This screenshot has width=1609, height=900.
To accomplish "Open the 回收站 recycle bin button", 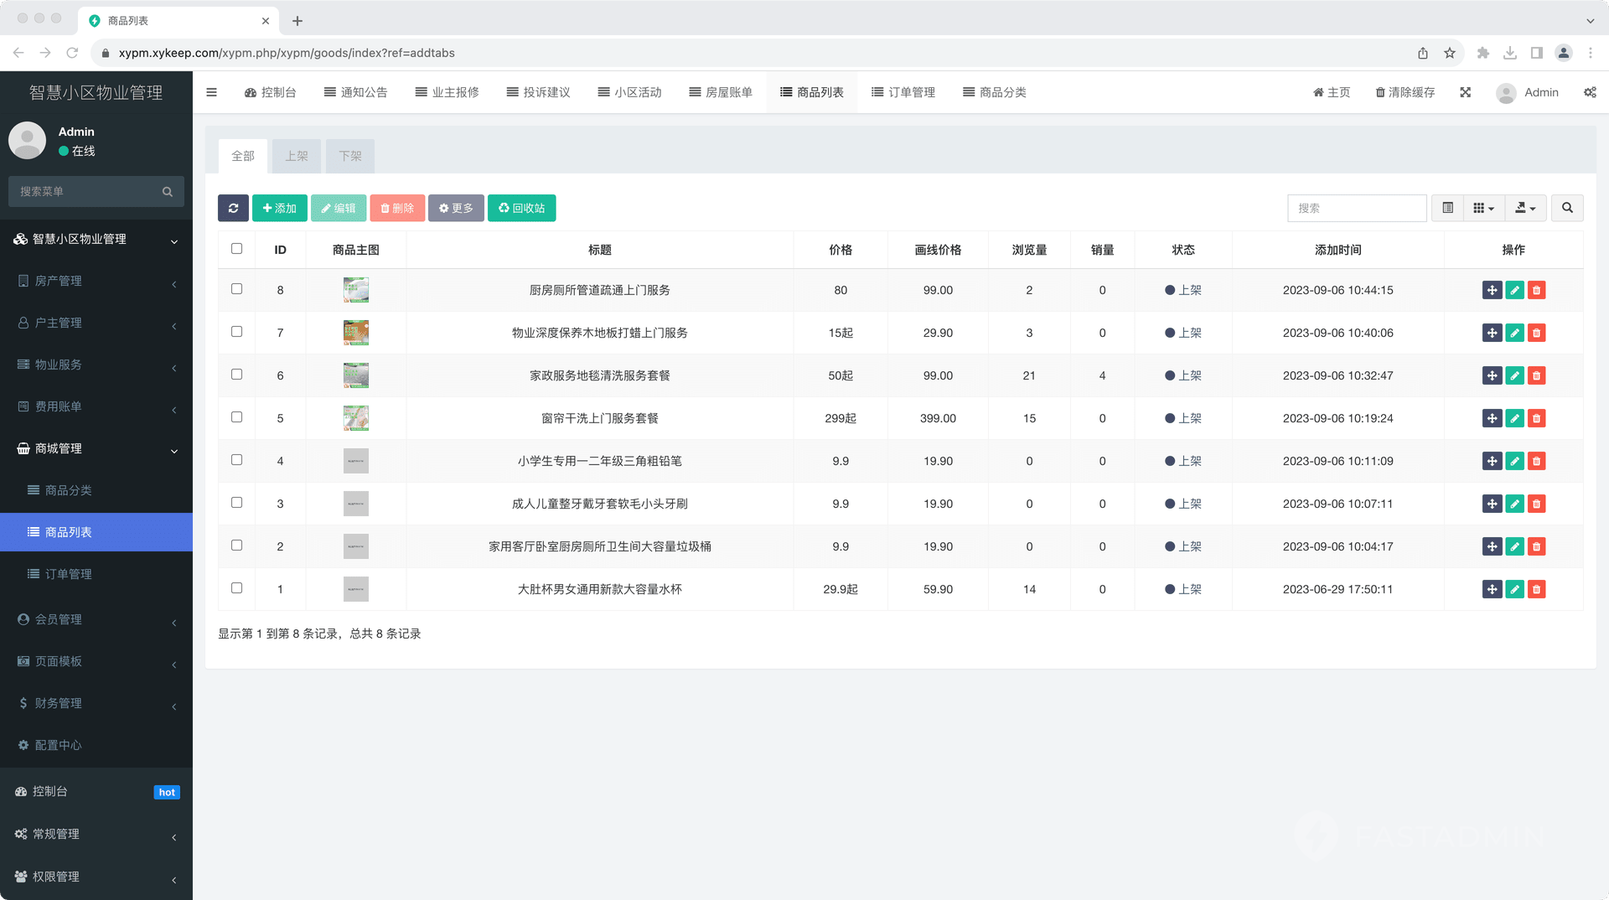I will [521, 208].
